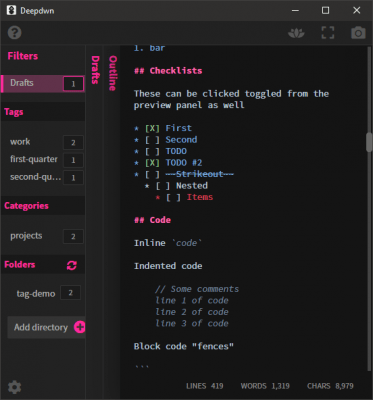
Task: Click the inline `code` text
Action: [187, 243]
